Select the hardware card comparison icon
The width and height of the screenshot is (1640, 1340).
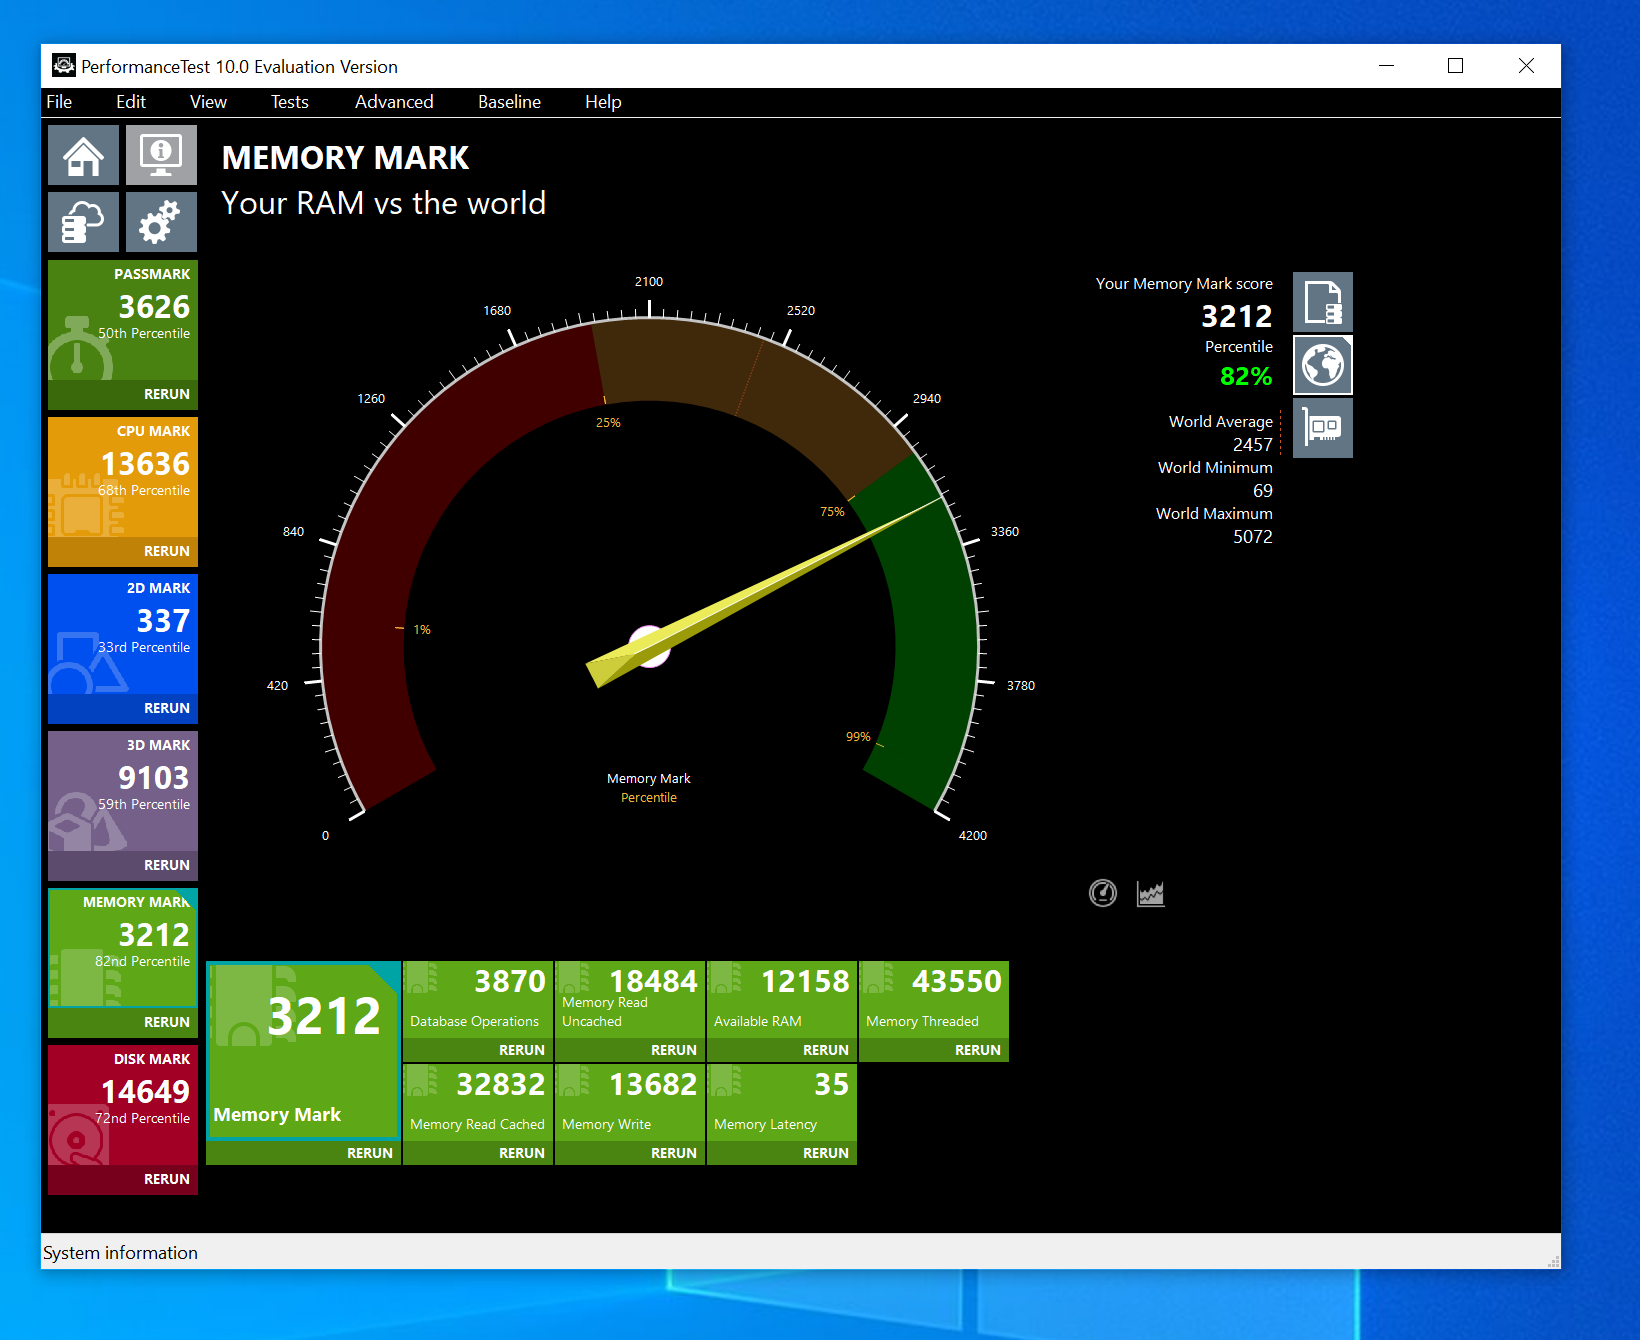click(x=1323, y=428)
